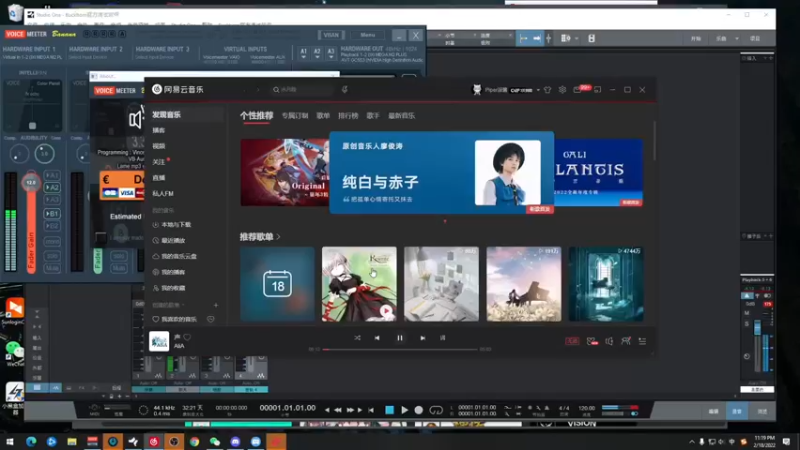Like the currently playing song with heart icon

(187, 337)
